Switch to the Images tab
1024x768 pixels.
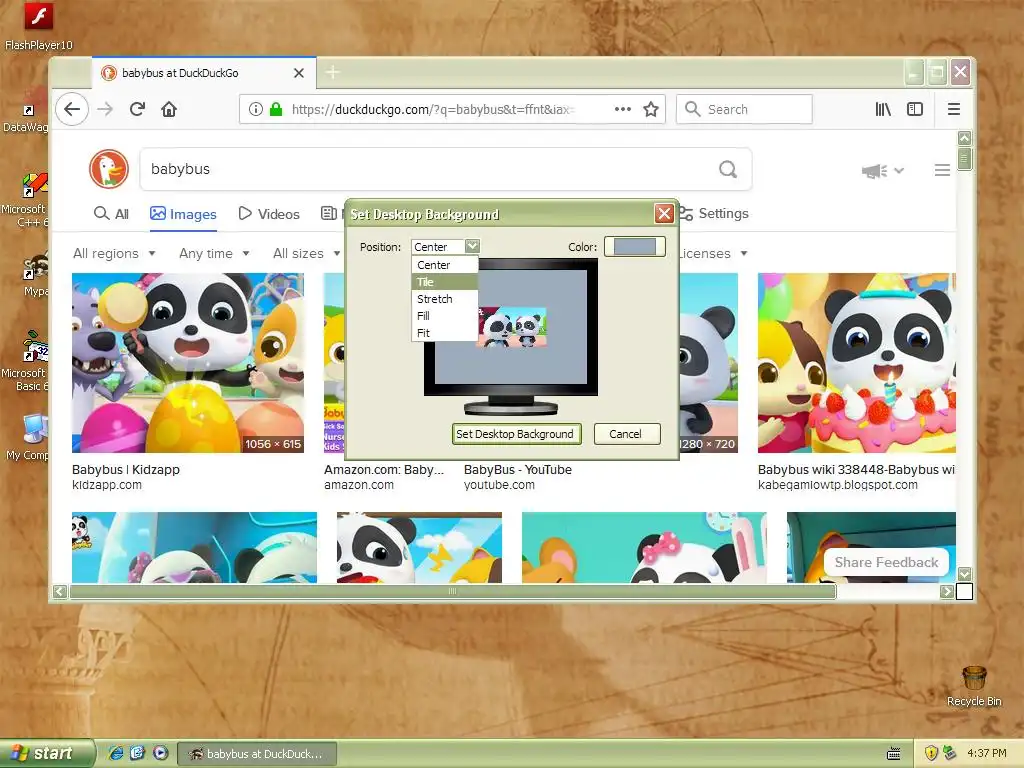point(183,214)
